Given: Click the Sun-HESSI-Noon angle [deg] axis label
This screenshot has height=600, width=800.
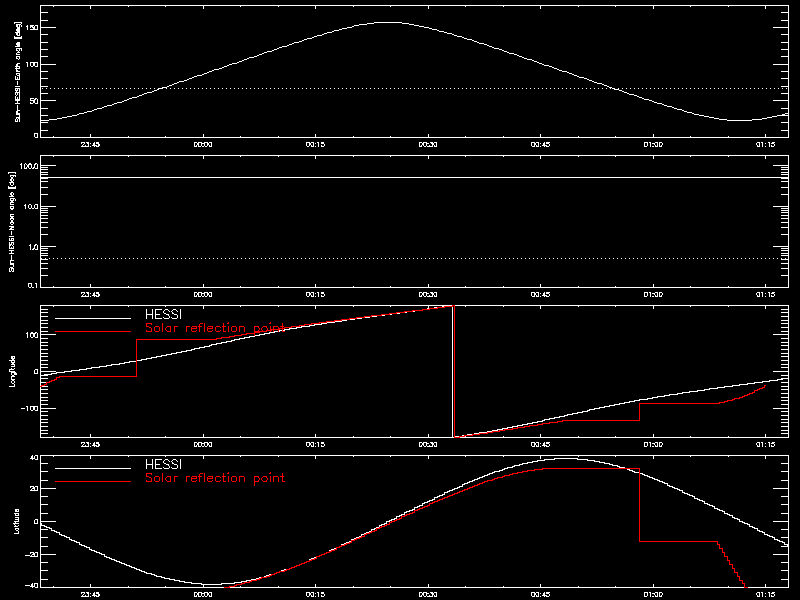Looking at the screenshot, I should coord(12,222).
